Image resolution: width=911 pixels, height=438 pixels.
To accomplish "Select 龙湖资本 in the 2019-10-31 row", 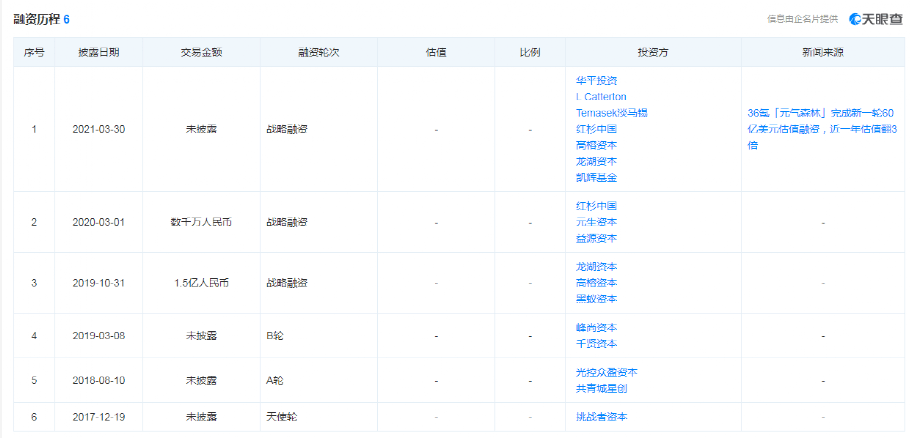I will coord(596,267).
